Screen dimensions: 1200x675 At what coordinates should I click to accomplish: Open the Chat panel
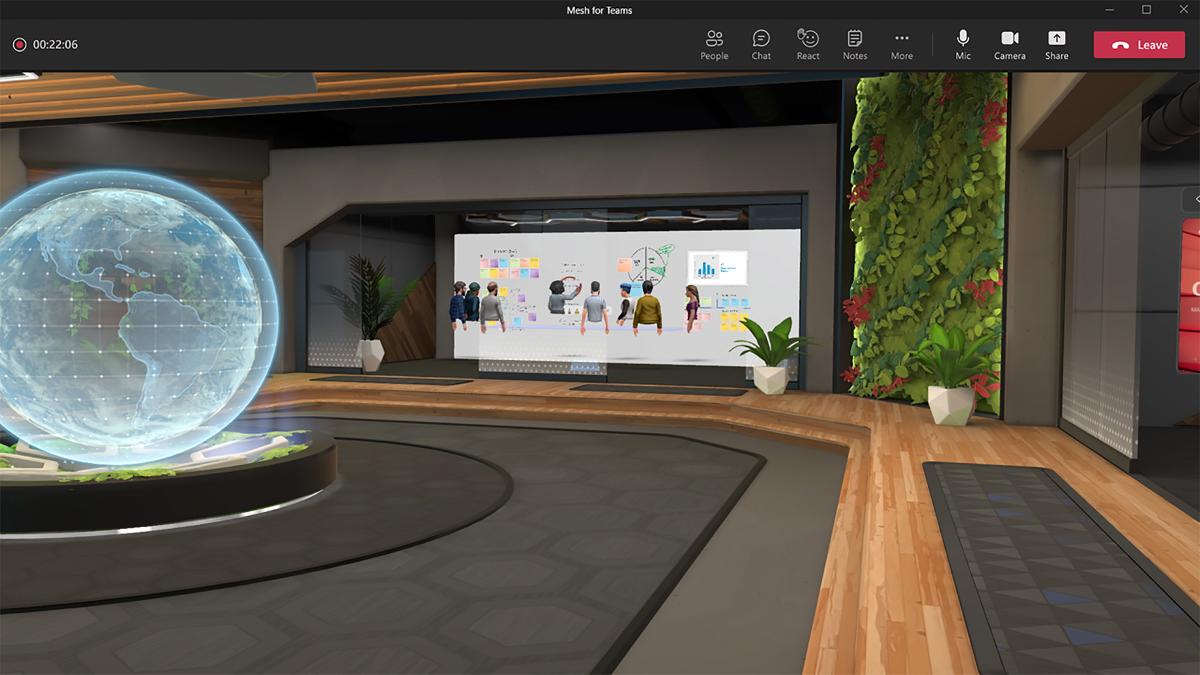pos(760,43)
